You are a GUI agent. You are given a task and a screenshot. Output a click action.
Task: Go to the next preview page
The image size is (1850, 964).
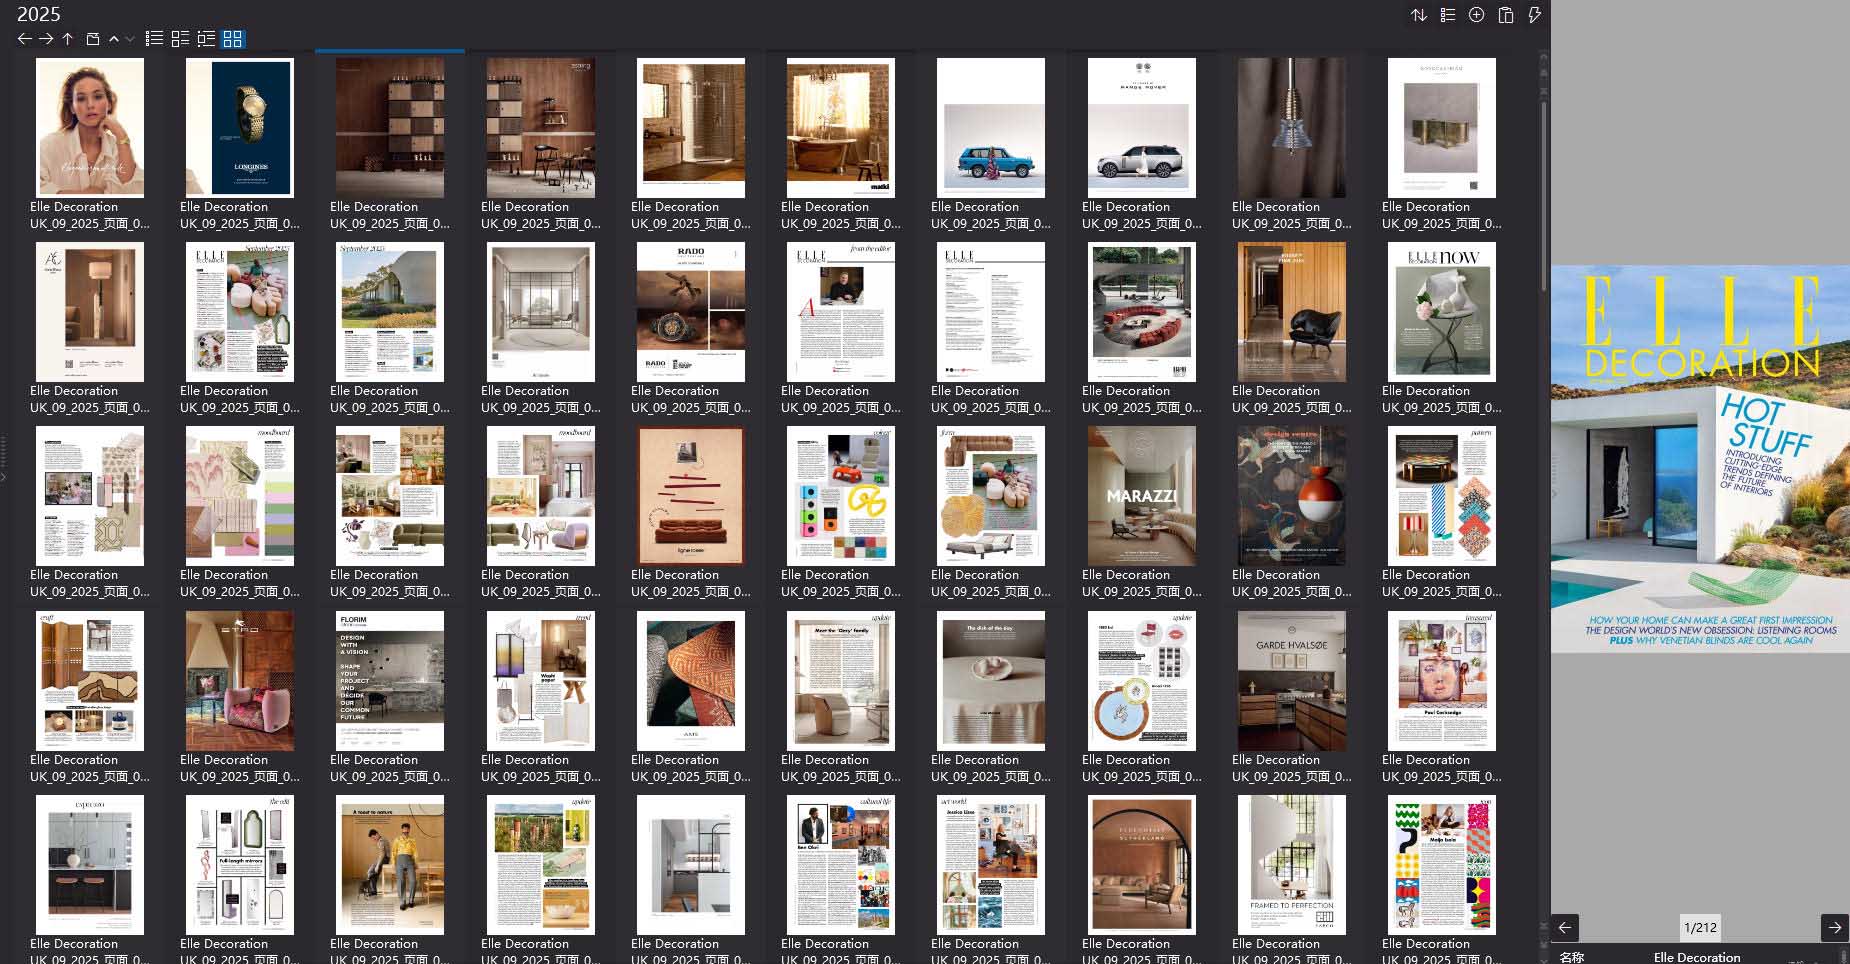pos(1834,927)
